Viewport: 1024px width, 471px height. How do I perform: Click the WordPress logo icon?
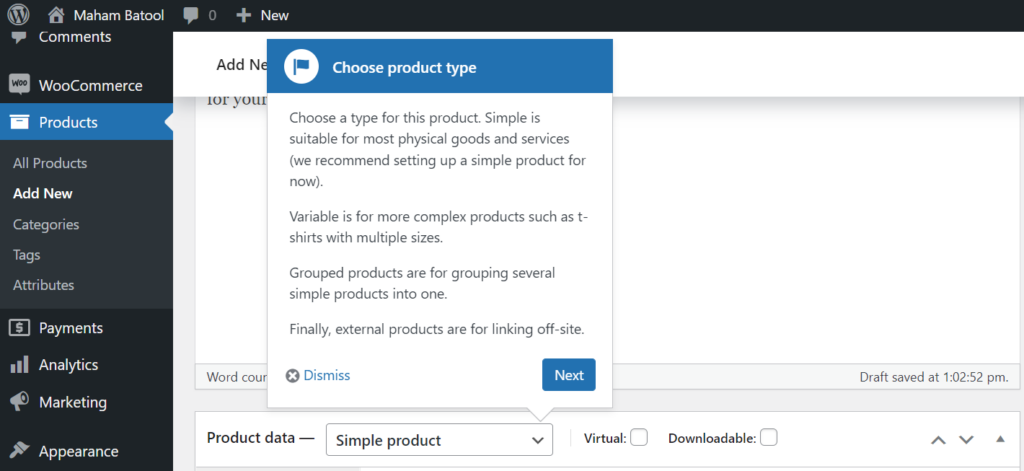(x=18, y=14)
